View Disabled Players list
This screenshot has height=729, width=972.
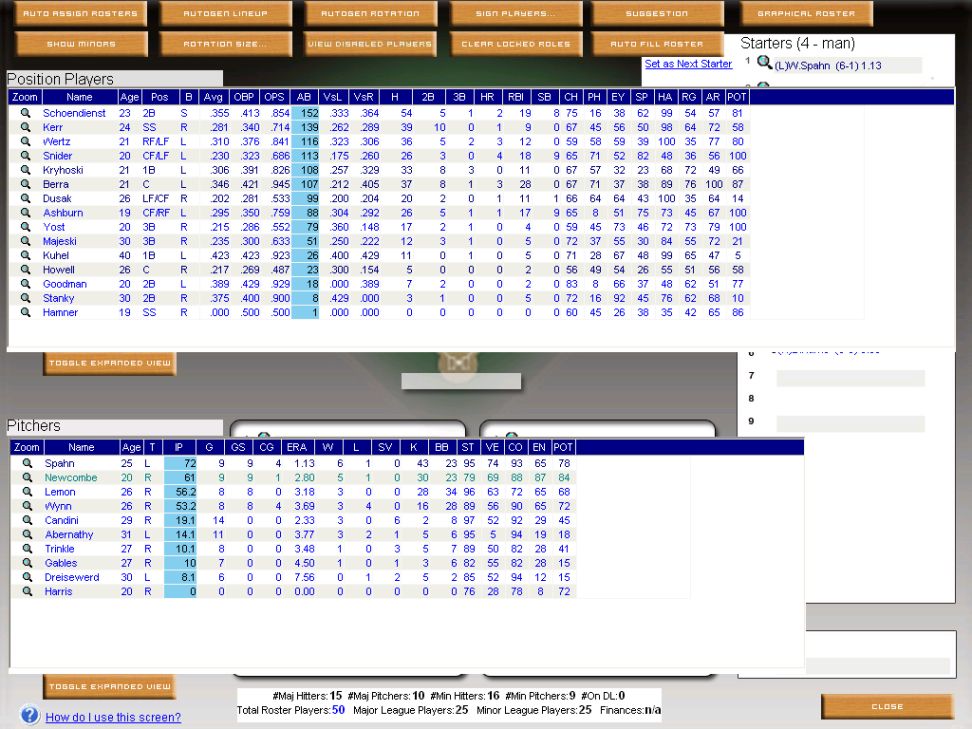370,44
